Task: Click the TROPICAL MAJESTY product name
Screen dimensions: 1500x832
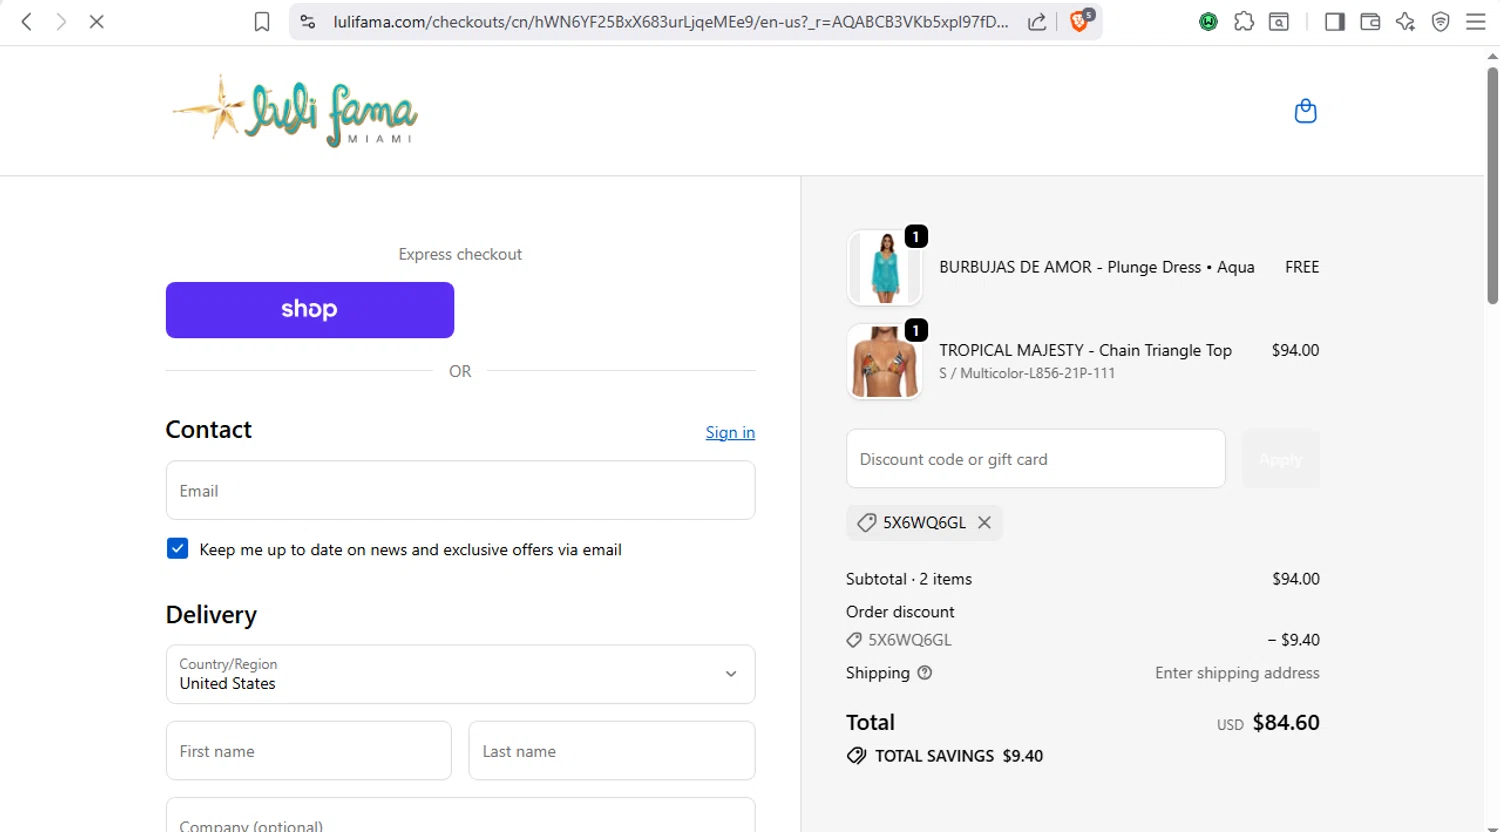Action: tap(1085, 350)
